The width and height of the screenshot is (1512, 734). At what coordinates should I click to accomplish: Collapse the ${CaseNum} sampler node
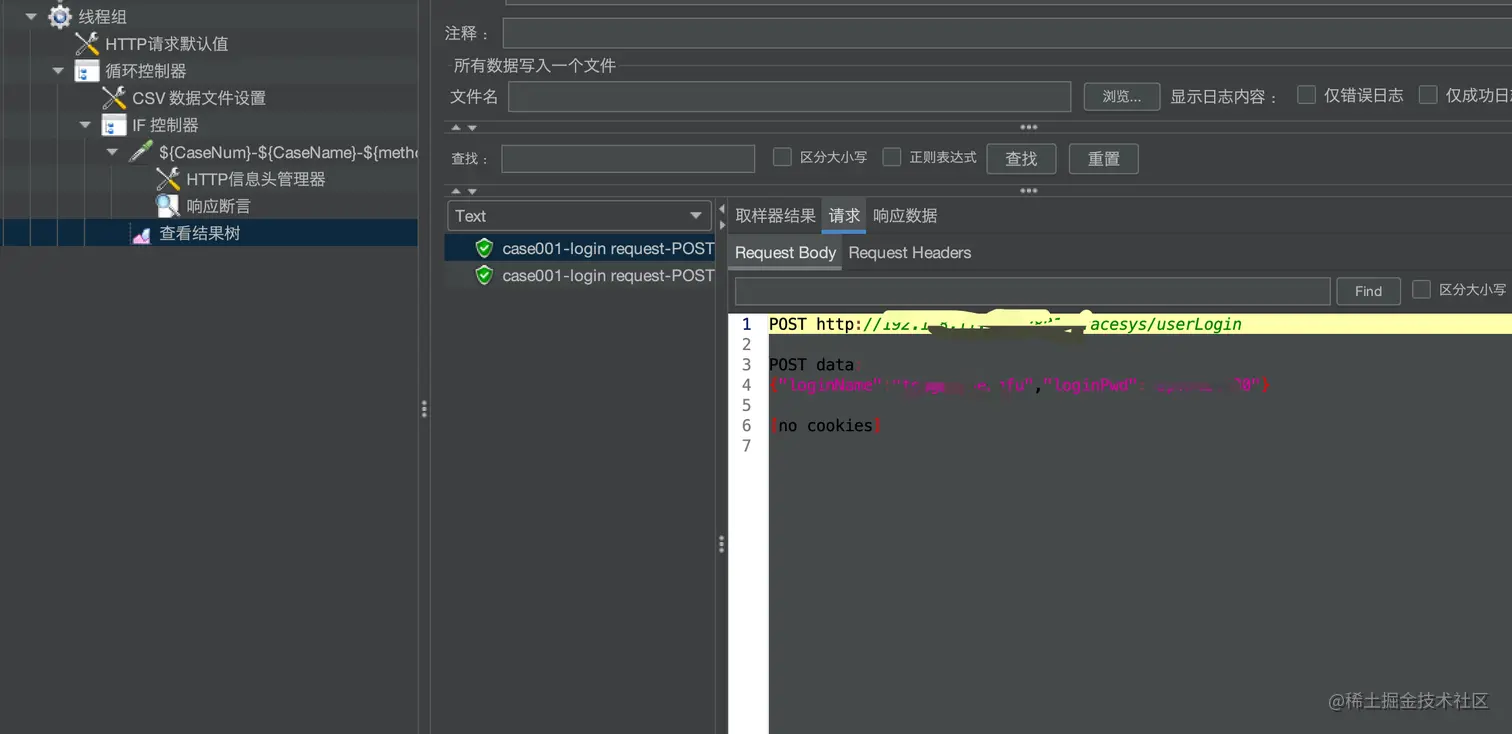pyautogui.click(x=112, y=152)
